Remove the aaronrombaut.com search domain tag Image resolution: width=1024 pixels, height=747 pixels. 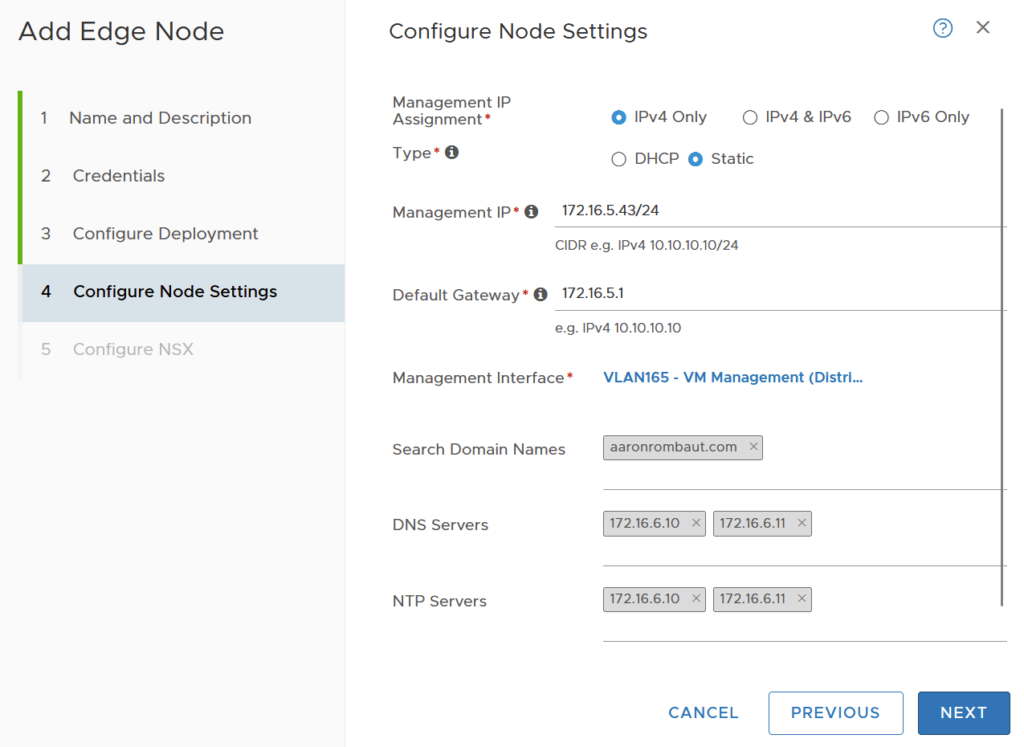(753, 447)
